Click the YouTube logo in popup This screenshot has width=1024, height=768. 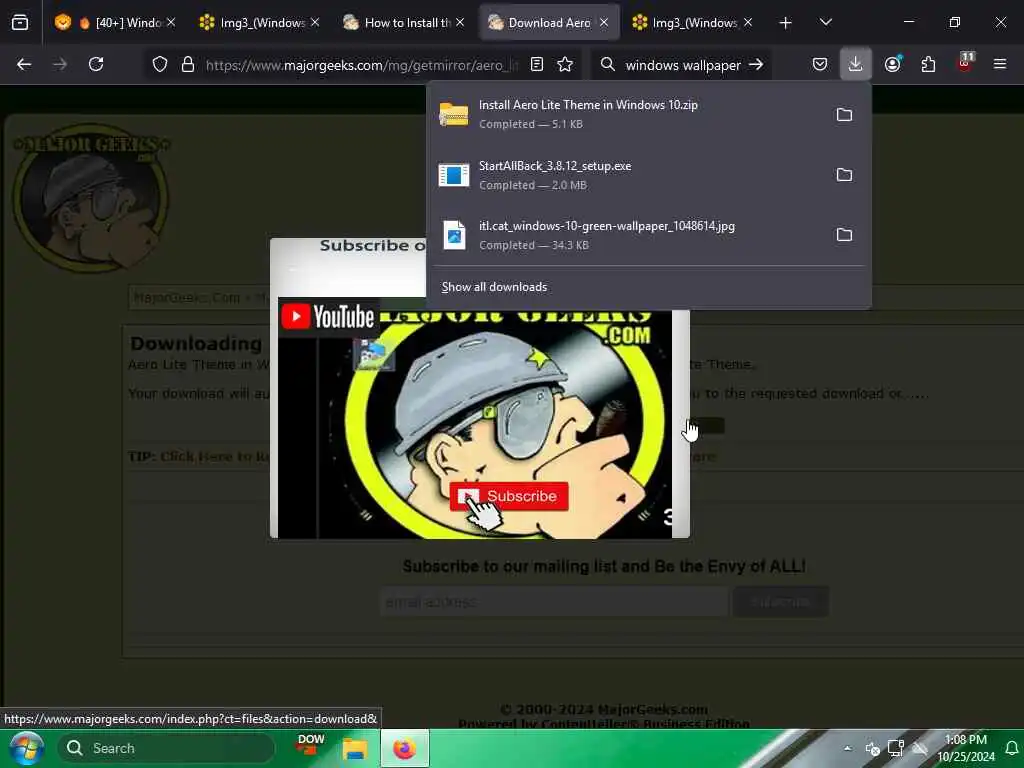click(328, 317)
